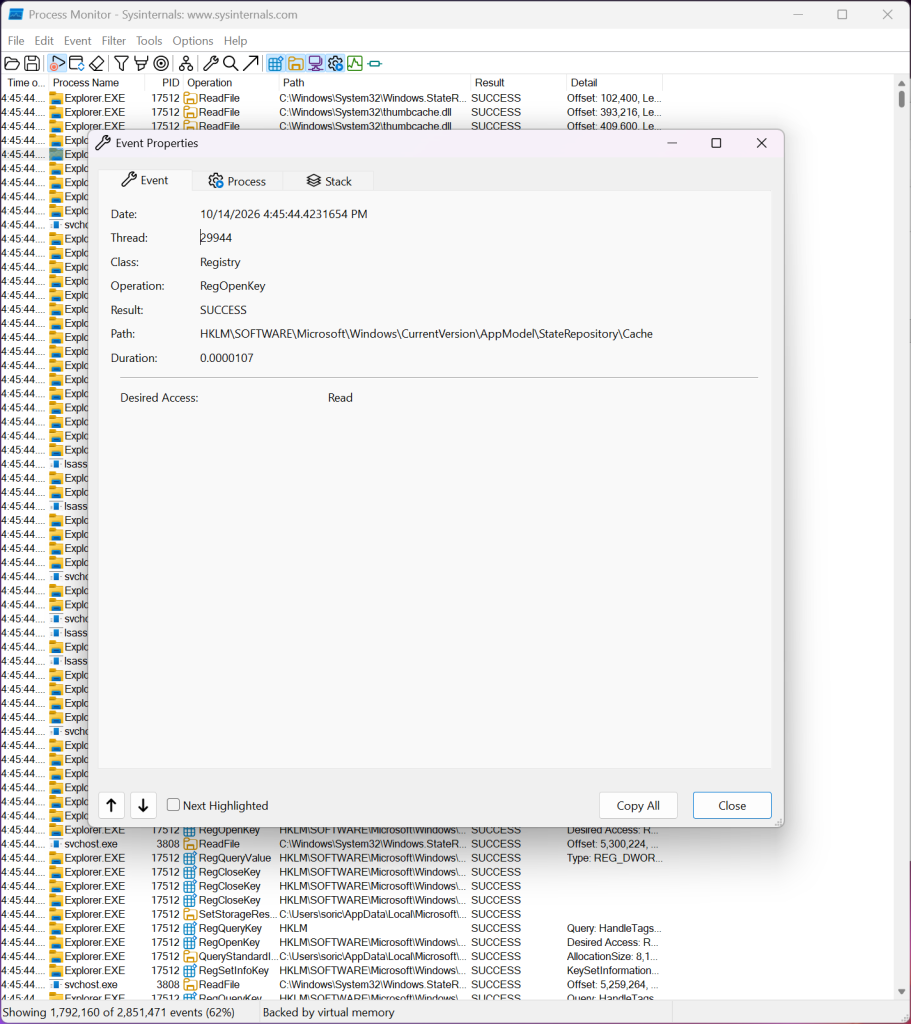
Task: Click the teal toolbar icon after profiling graph
Action: (374, 63)
